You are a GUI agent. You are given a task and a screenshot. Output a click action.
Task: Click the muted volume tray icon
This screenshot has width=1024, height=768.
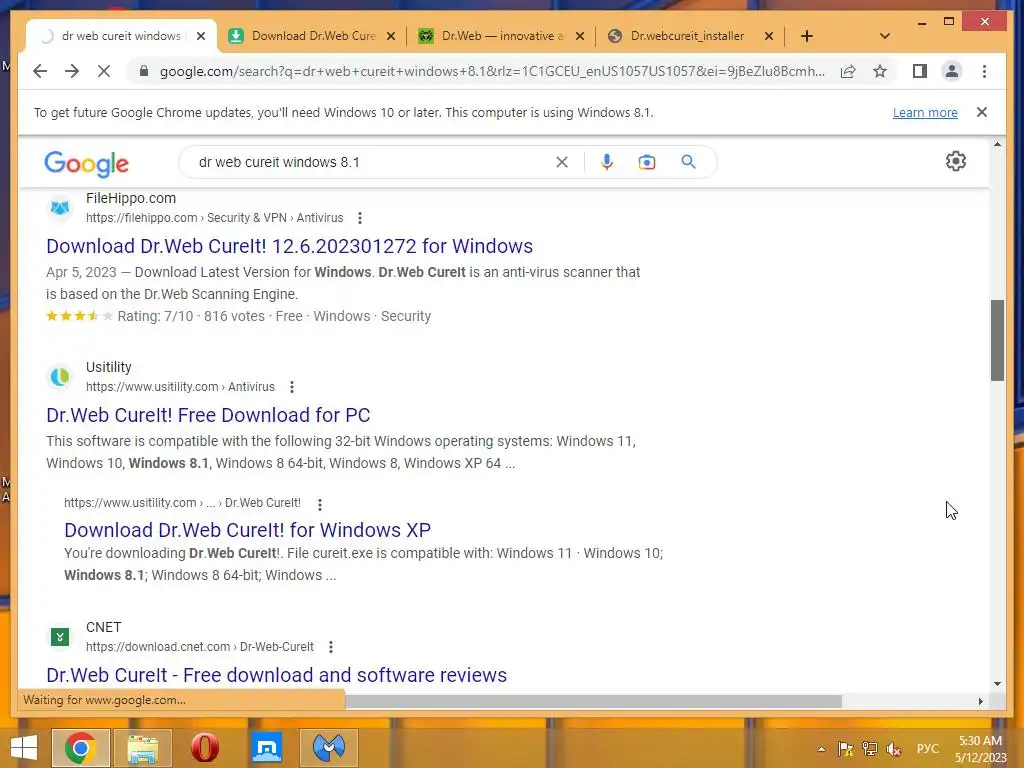893,749
